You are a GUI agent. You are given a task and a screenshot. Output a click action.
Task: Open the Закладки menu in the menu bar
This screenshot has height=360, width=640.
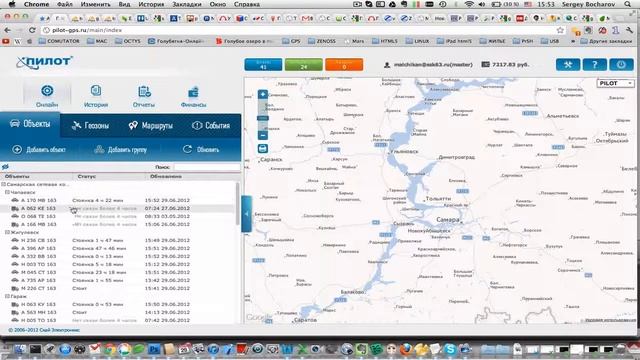click(x=187, y=4)
